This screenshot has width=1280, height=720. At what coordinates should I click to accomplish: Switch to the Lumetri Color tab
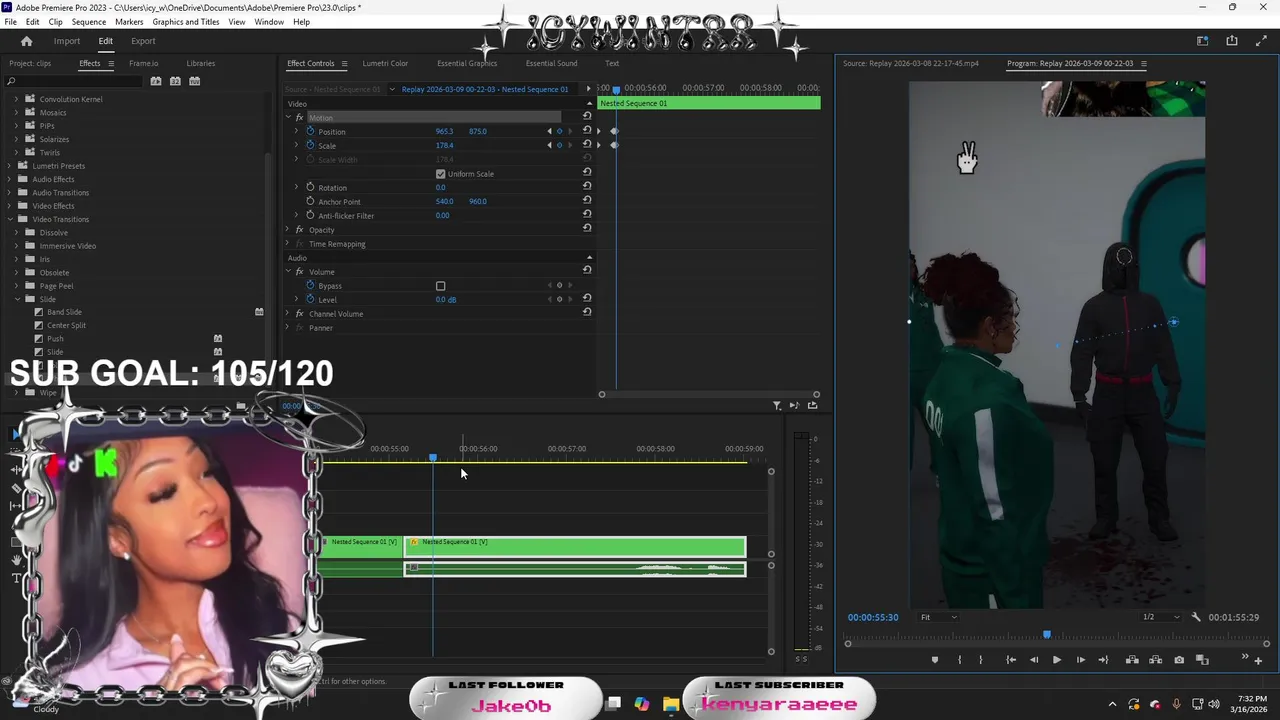385,63
